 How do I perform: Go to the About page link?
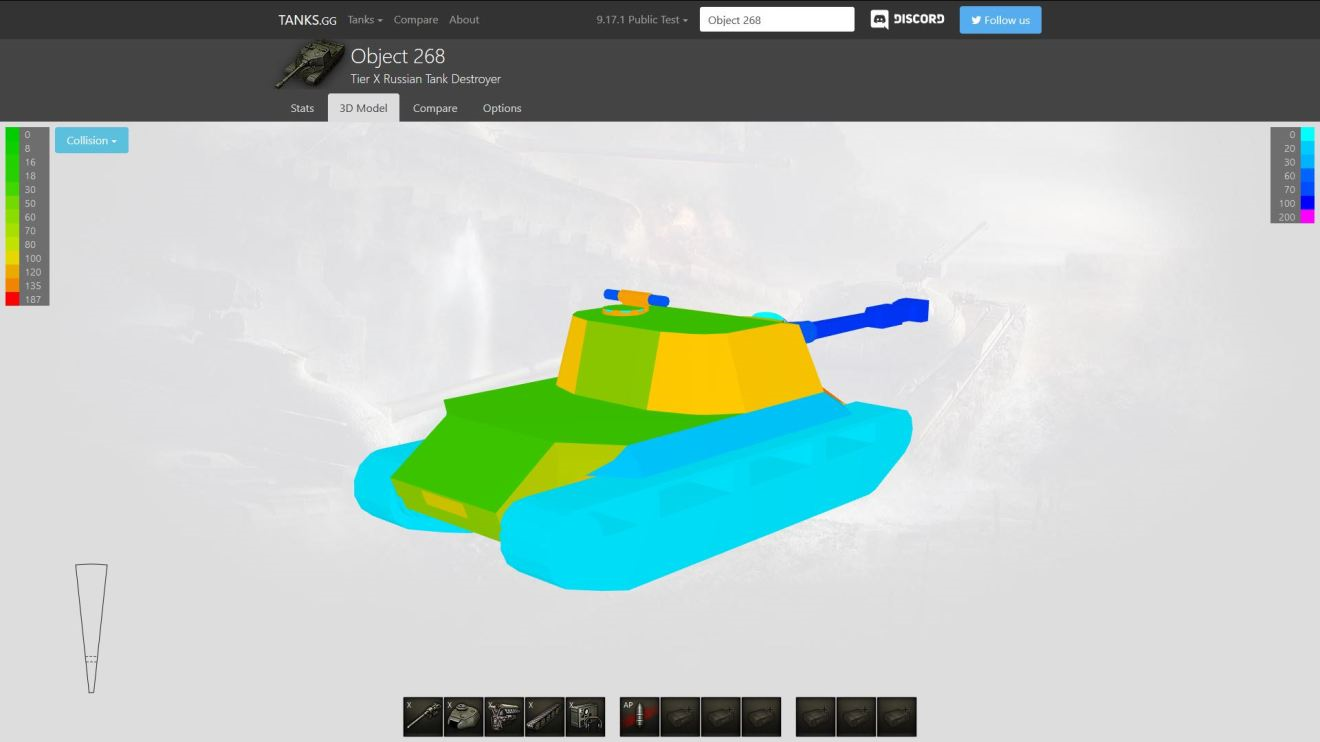pyautogui.click(x=464, y=20)
